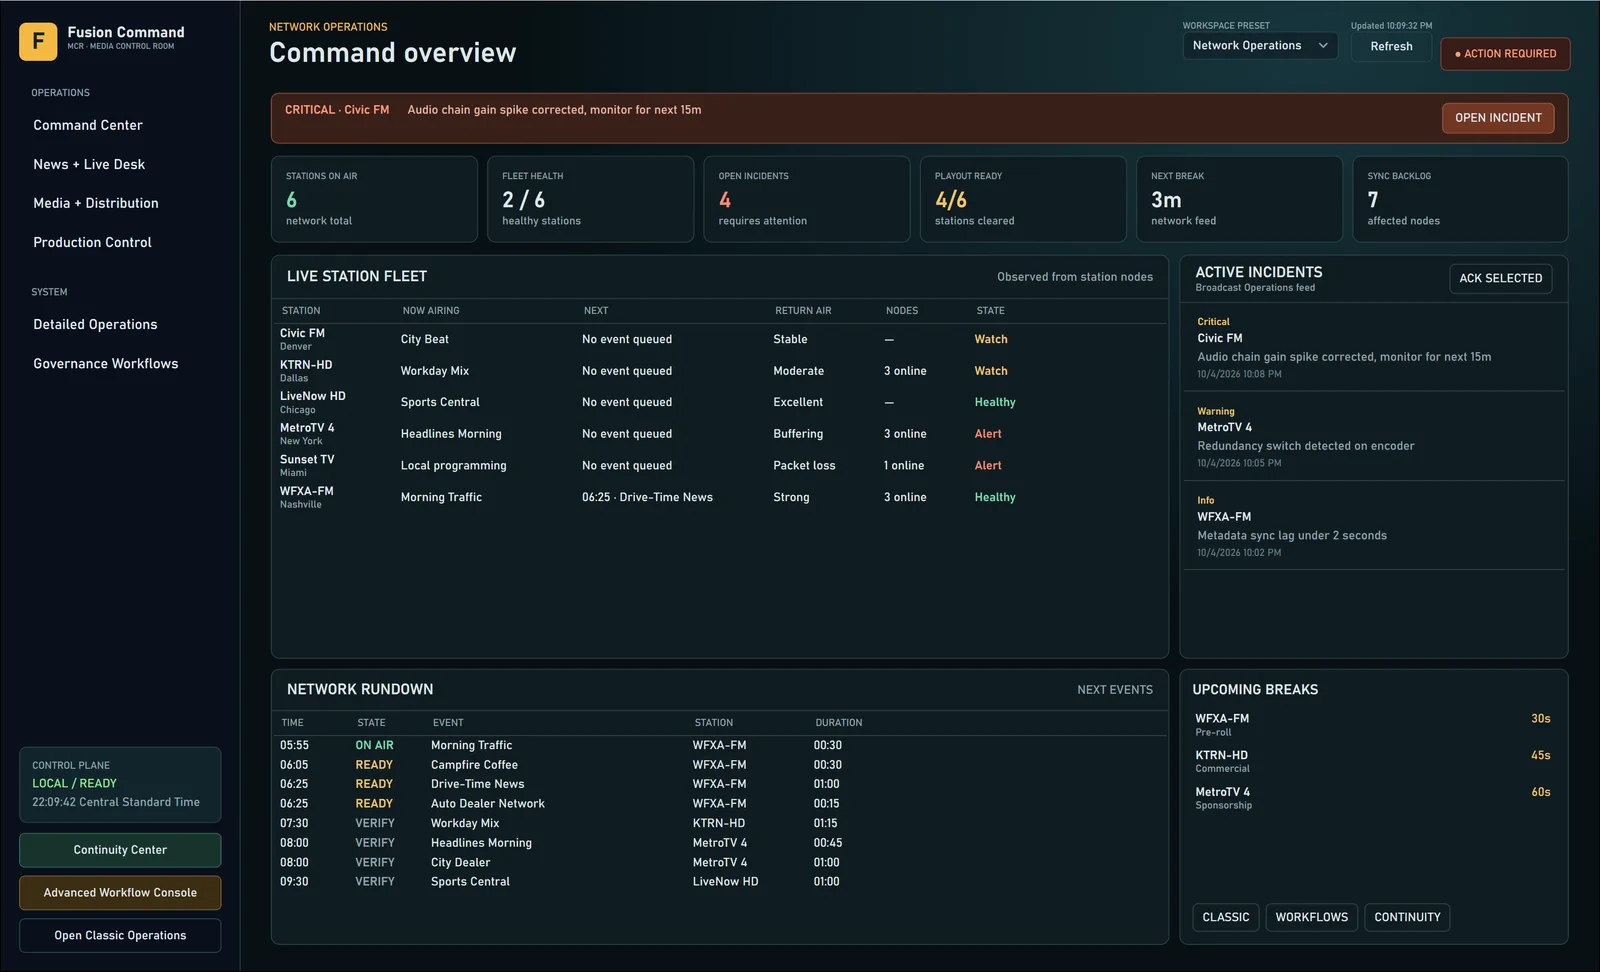This screenshot has height=972, width=1600.
Task: Open the Workspace Preset dropdown
Action: coord(1260,46)
